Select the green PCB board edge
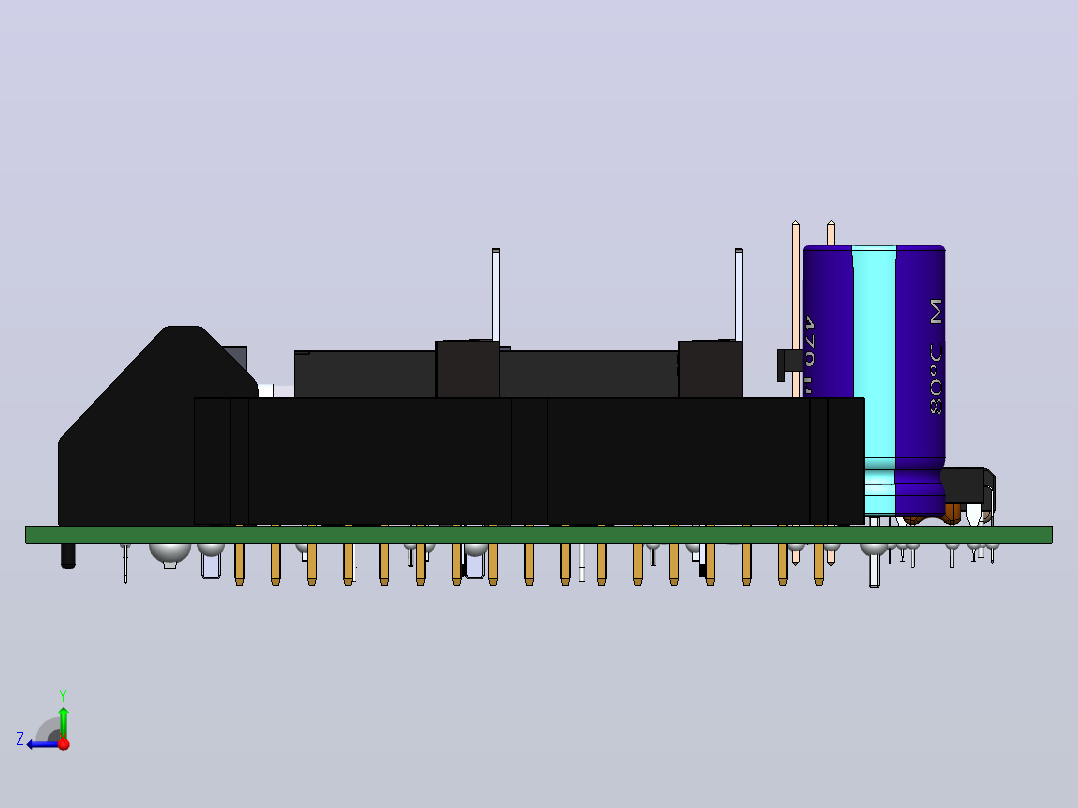 [538, 535]
